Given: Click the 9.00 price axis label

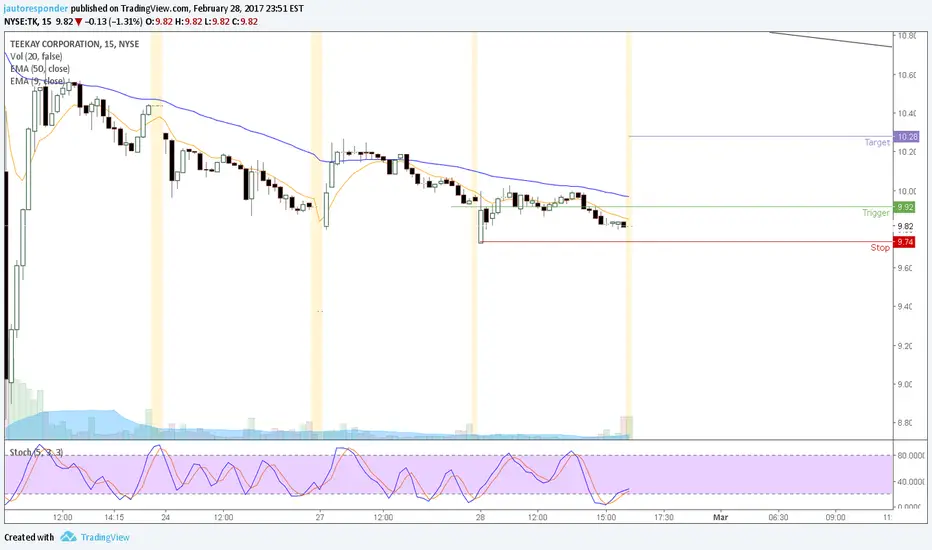Looking at the screenshot, I should point(905,384).
